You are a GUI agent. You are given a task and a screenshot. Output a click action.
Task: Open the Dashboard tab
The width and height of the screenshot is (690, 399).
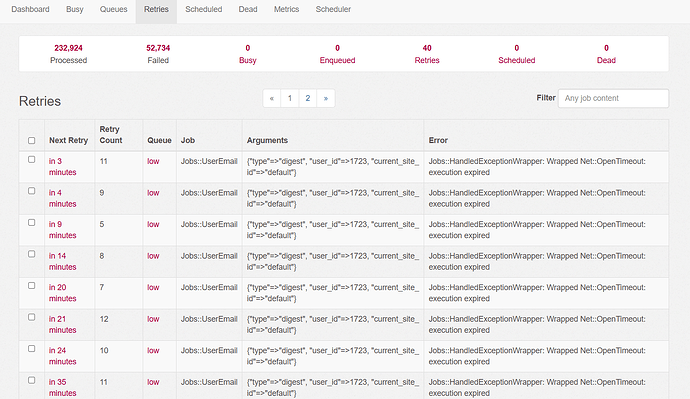pyautogui.click(x=30, y=9)
